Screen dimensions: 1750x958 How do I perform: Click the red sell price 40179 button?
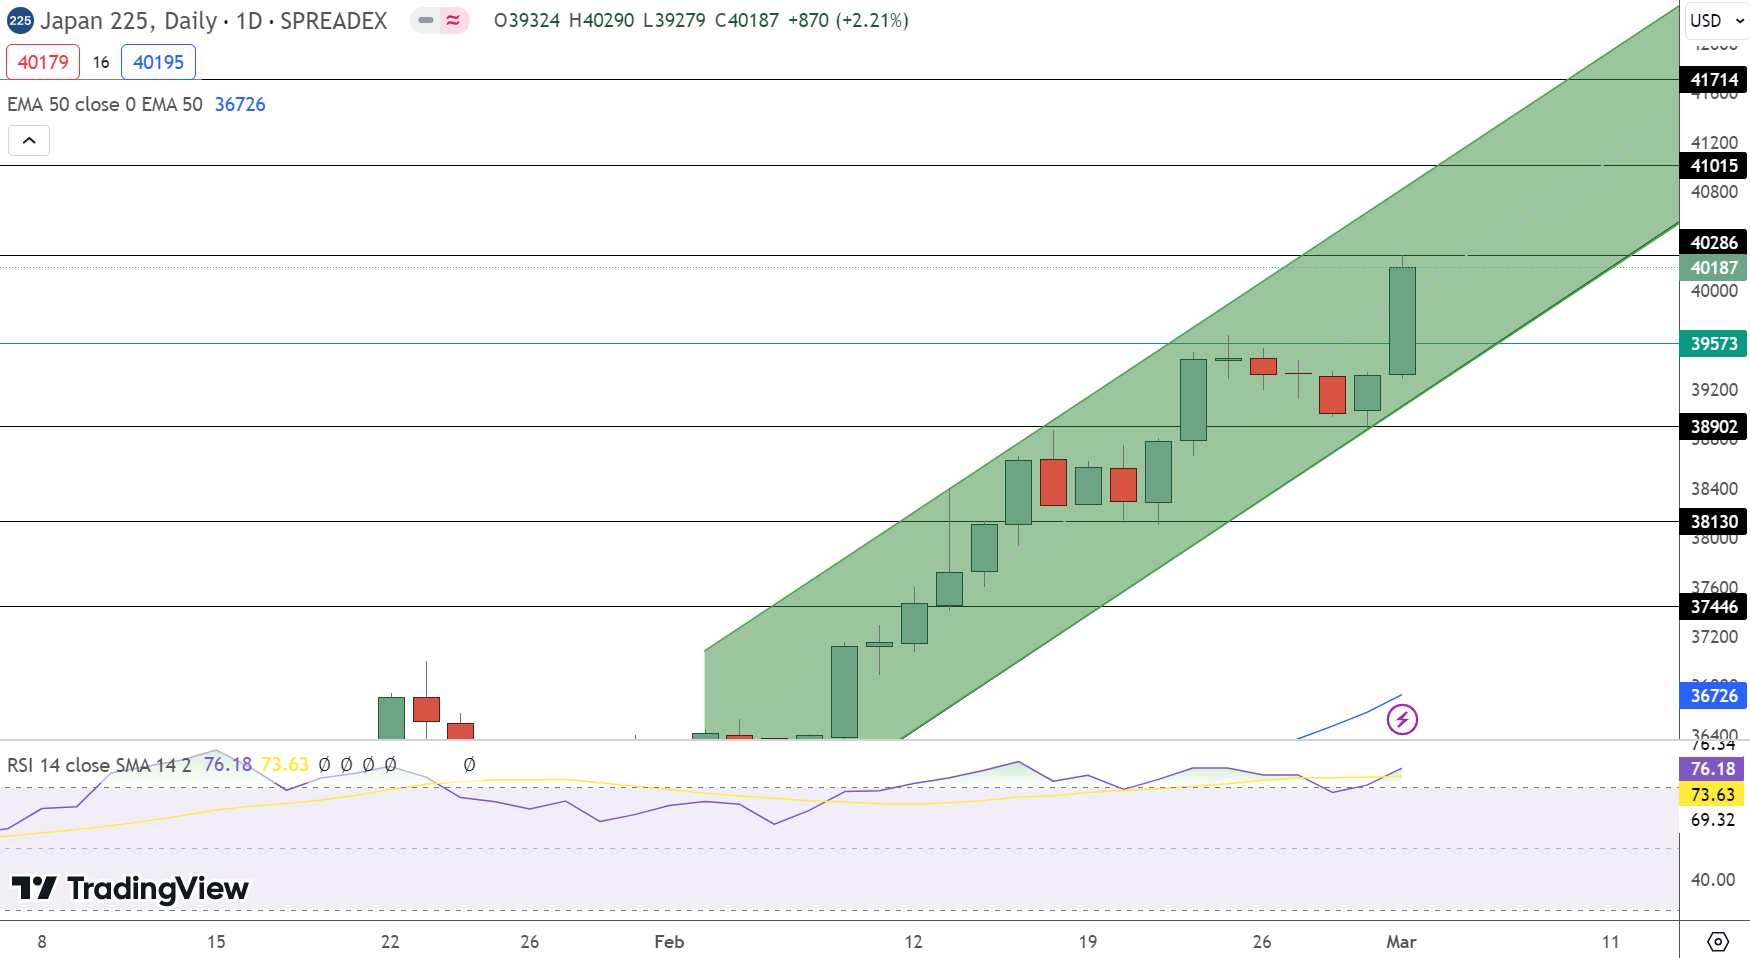click(x=43, y=62)
